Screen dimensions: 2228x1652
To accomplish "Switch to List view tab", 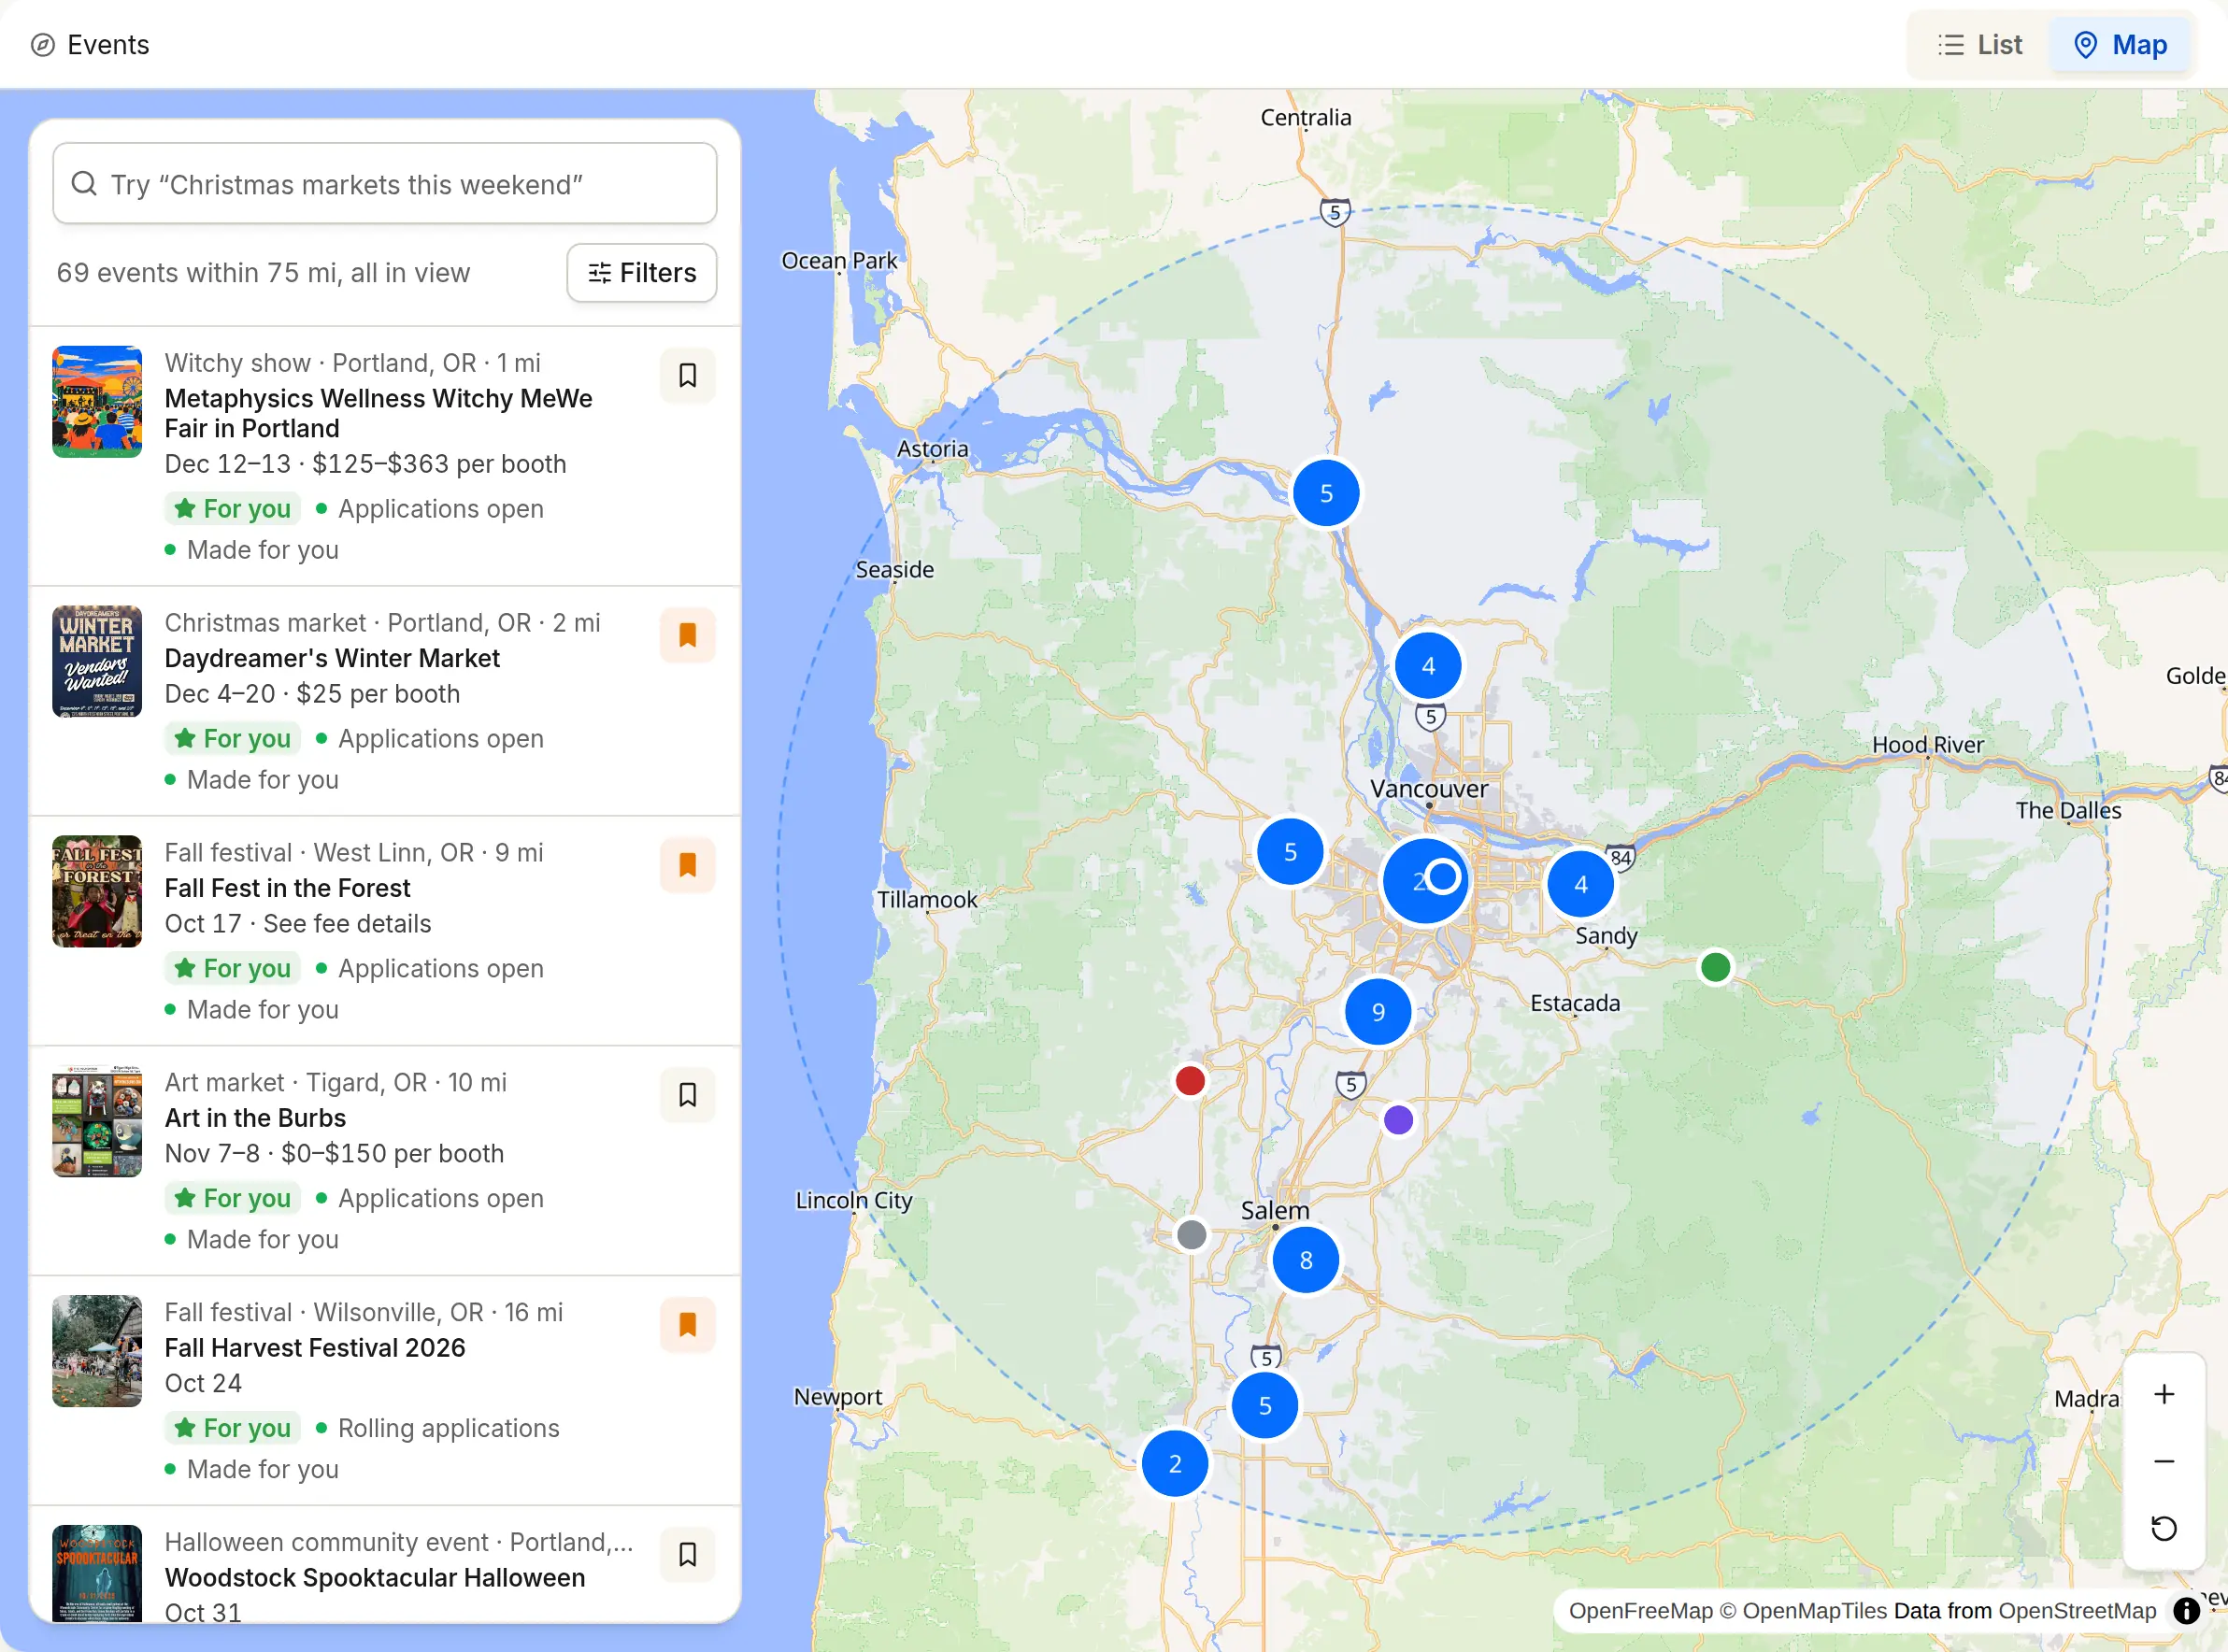I will pos(1980,45).
